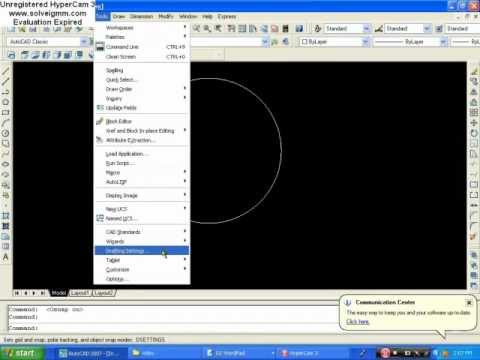Screen dimensions: 480x360
Task: Select the Arc tool
Action: pyautogui.click(x=5, y=123)
